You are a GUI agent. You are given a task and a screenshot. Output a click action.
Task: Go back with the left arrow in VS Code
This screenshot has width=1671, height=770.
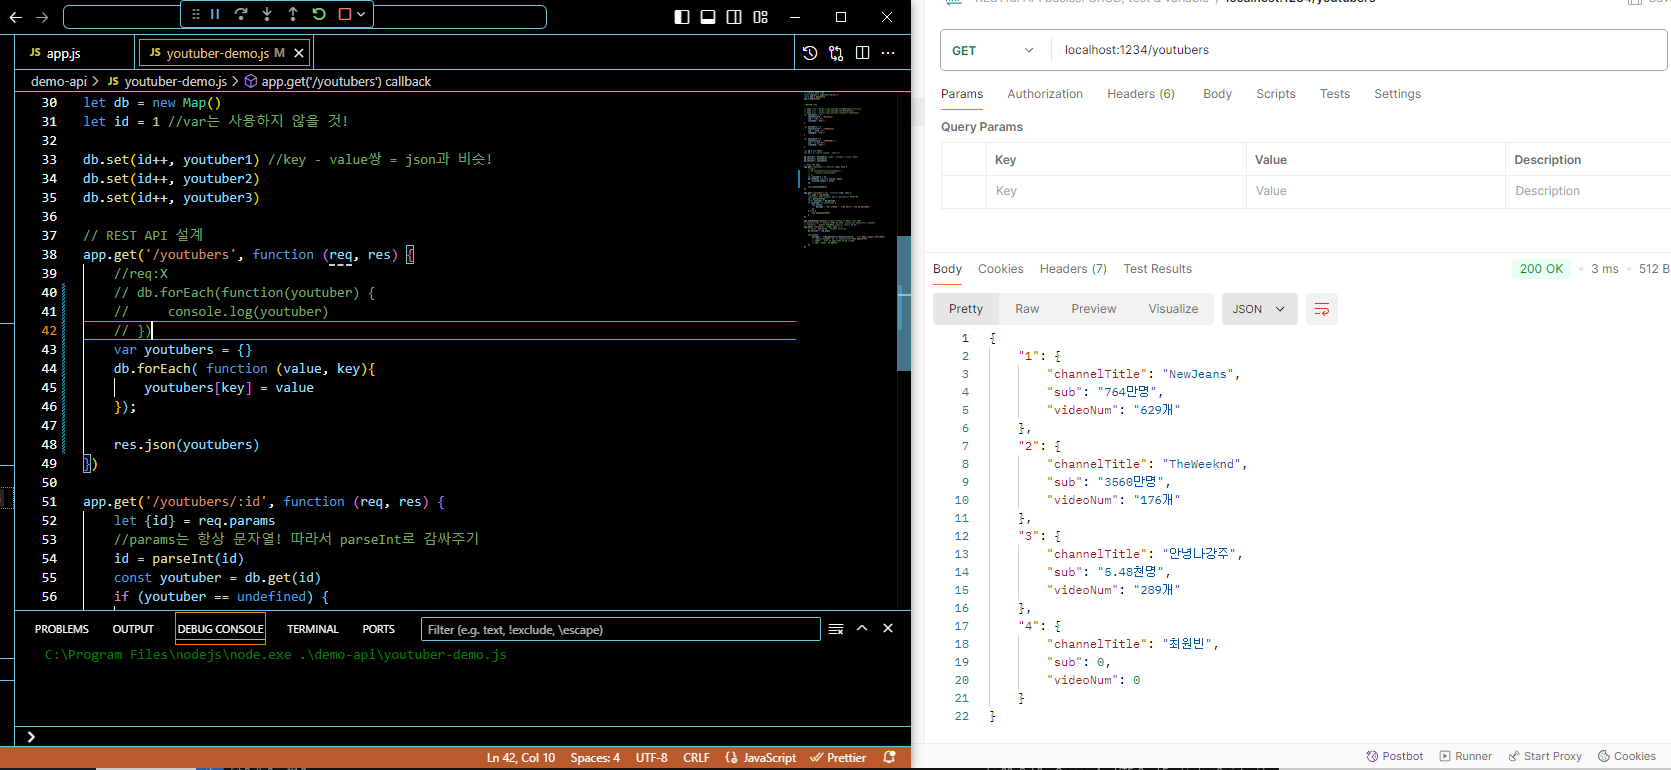click(x=16, y=17)
